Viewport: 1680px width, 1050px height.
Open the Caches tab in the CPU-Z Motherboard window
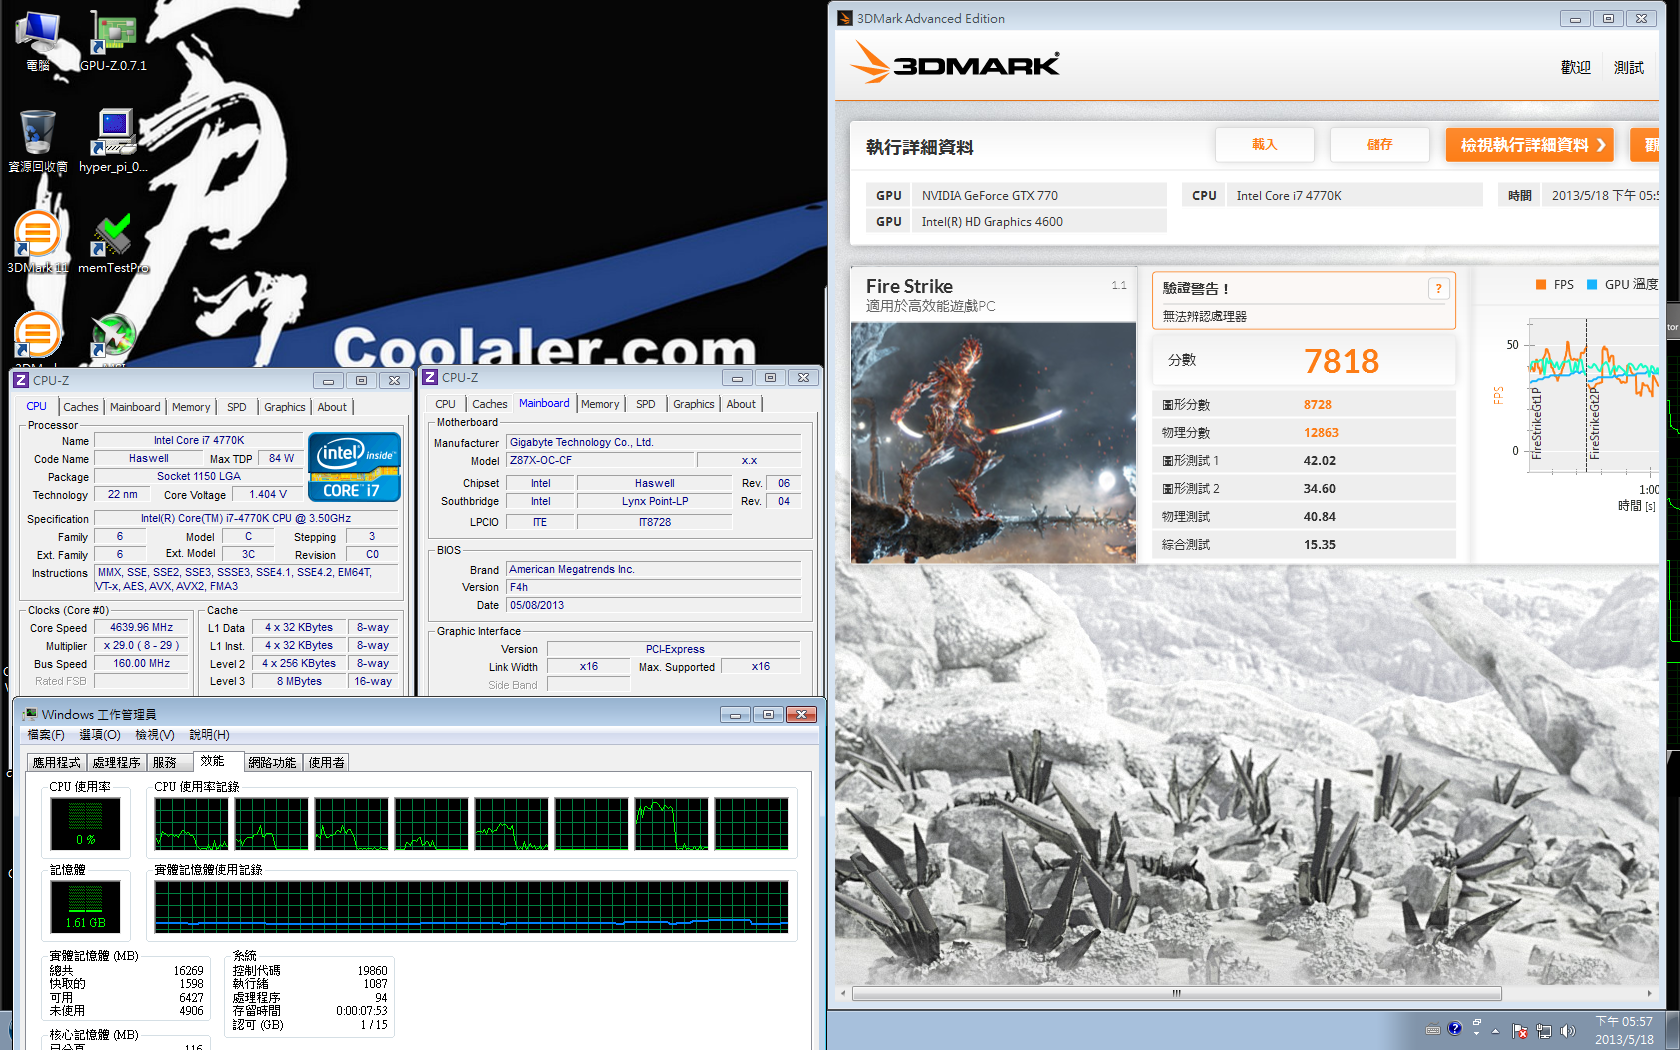[490, 404]
